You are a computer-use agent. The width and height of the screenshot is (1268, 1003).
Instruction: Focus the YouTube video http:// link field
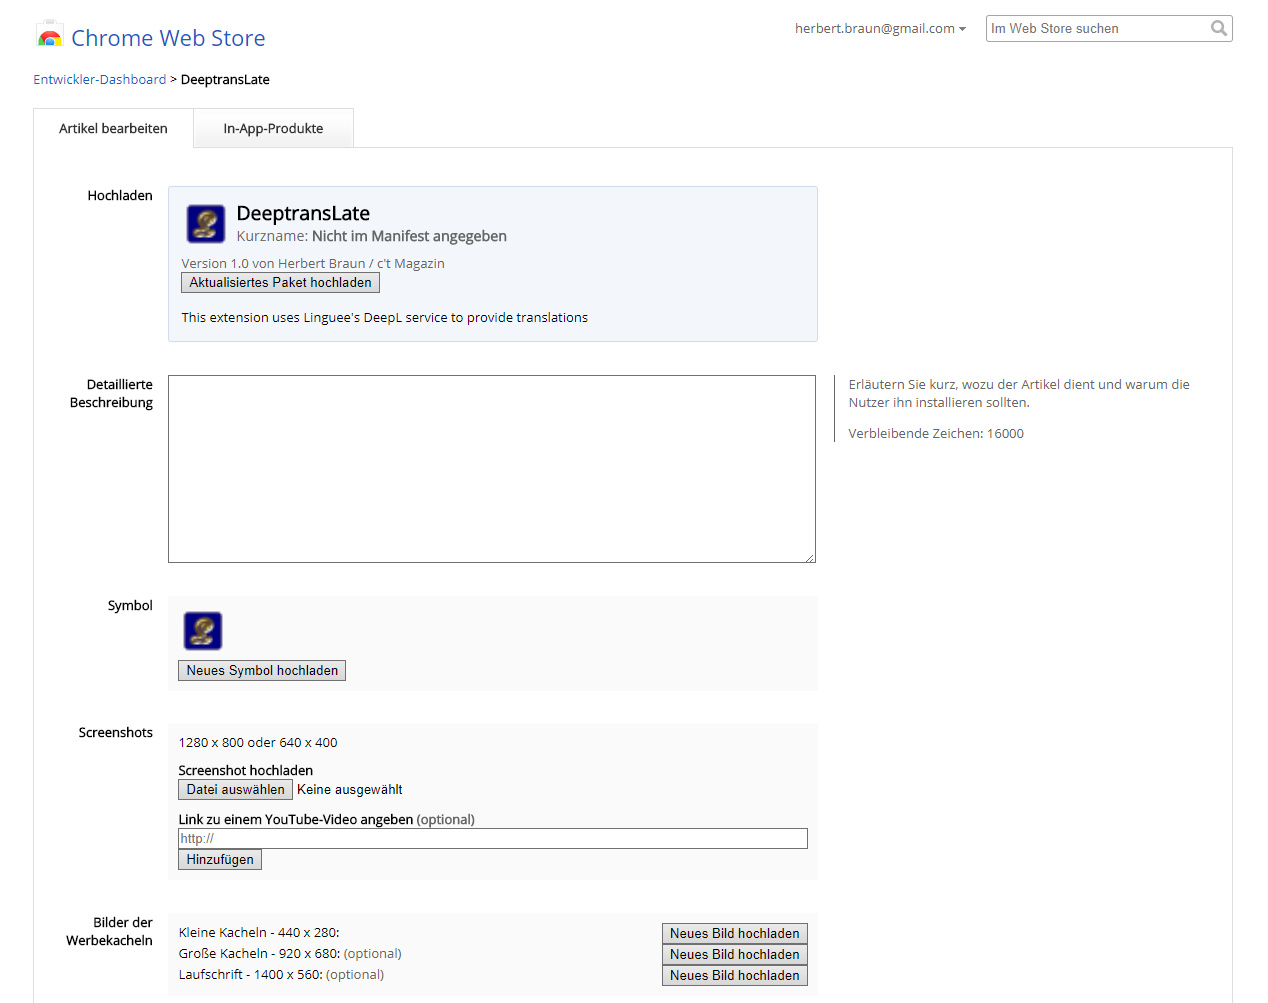coord(493,839)
